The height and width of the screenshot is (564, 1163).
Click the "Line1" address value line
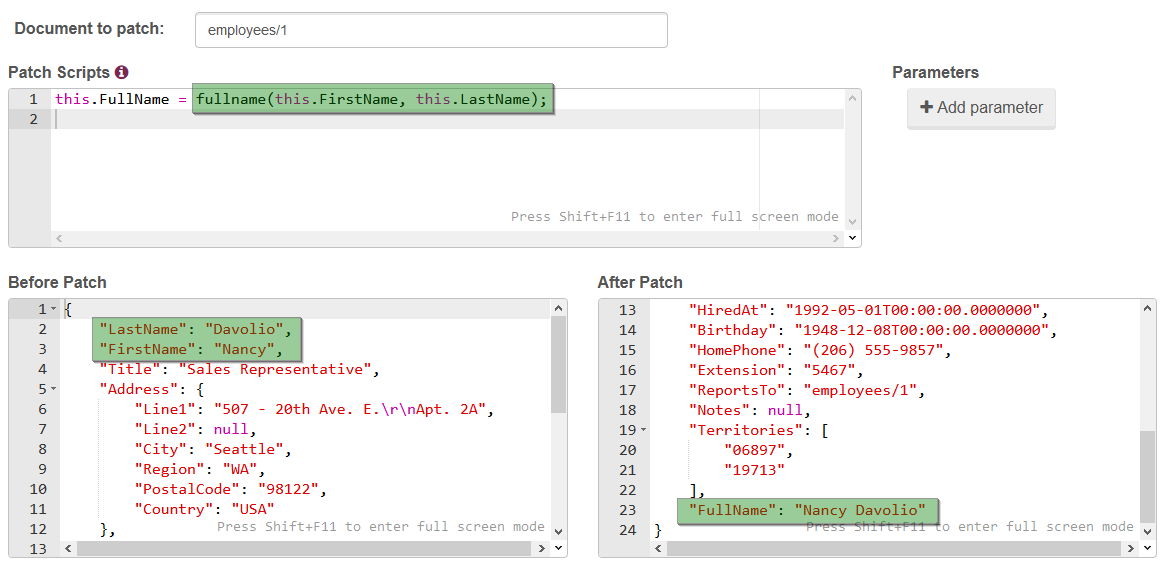[314, 409]
